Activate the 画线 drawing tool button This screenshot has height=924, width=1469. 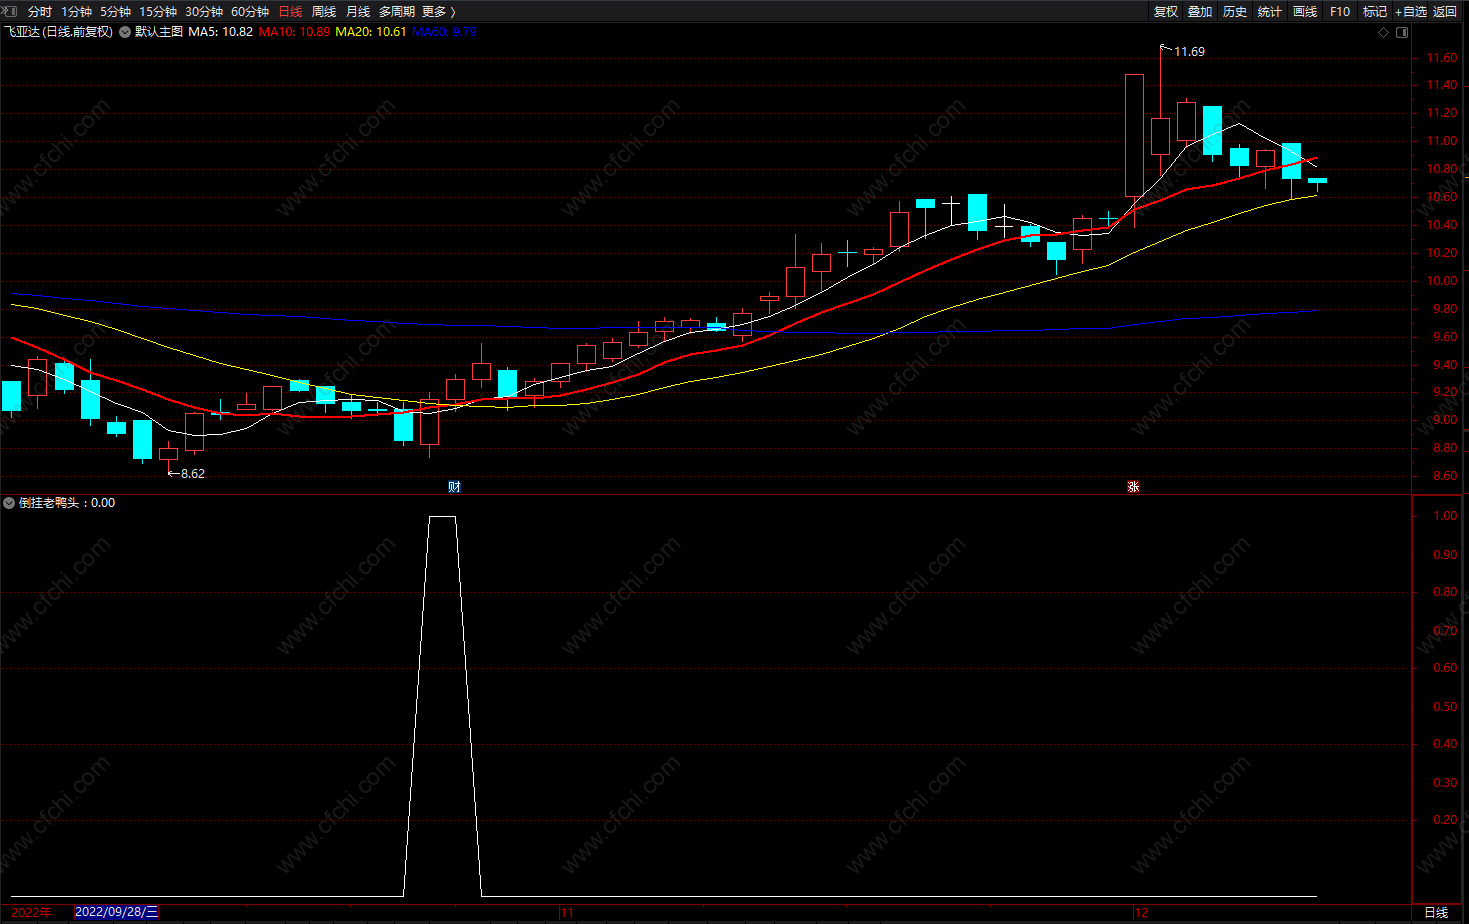(x=1305, y=12)
